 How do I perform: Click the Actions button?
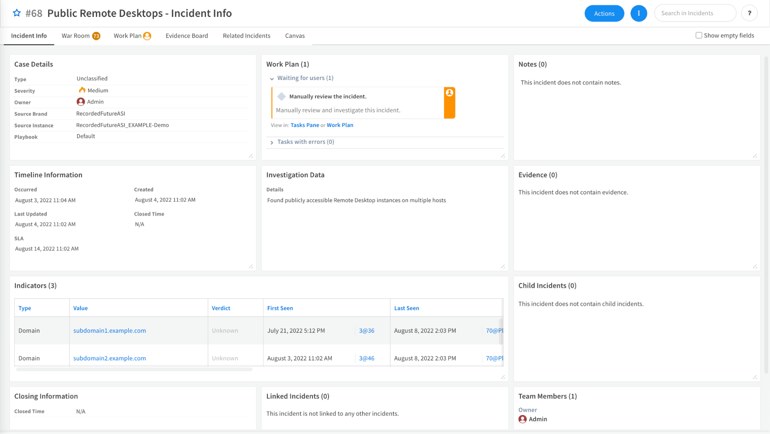604,13
